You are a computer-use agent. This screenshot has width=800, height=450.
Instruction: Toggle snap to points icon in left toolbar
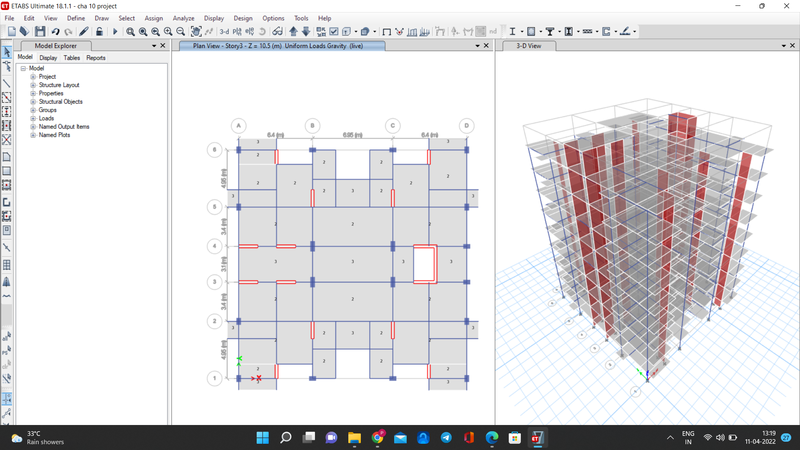(x=7, y=398)
